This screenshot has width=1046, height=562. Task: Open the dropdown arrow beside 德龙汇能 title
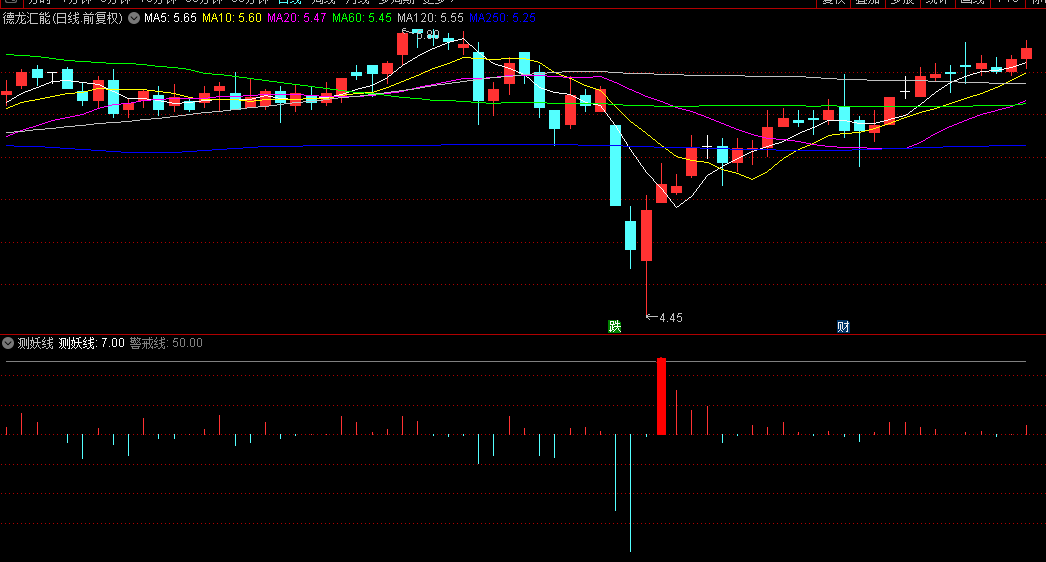(x=134, y=18)
